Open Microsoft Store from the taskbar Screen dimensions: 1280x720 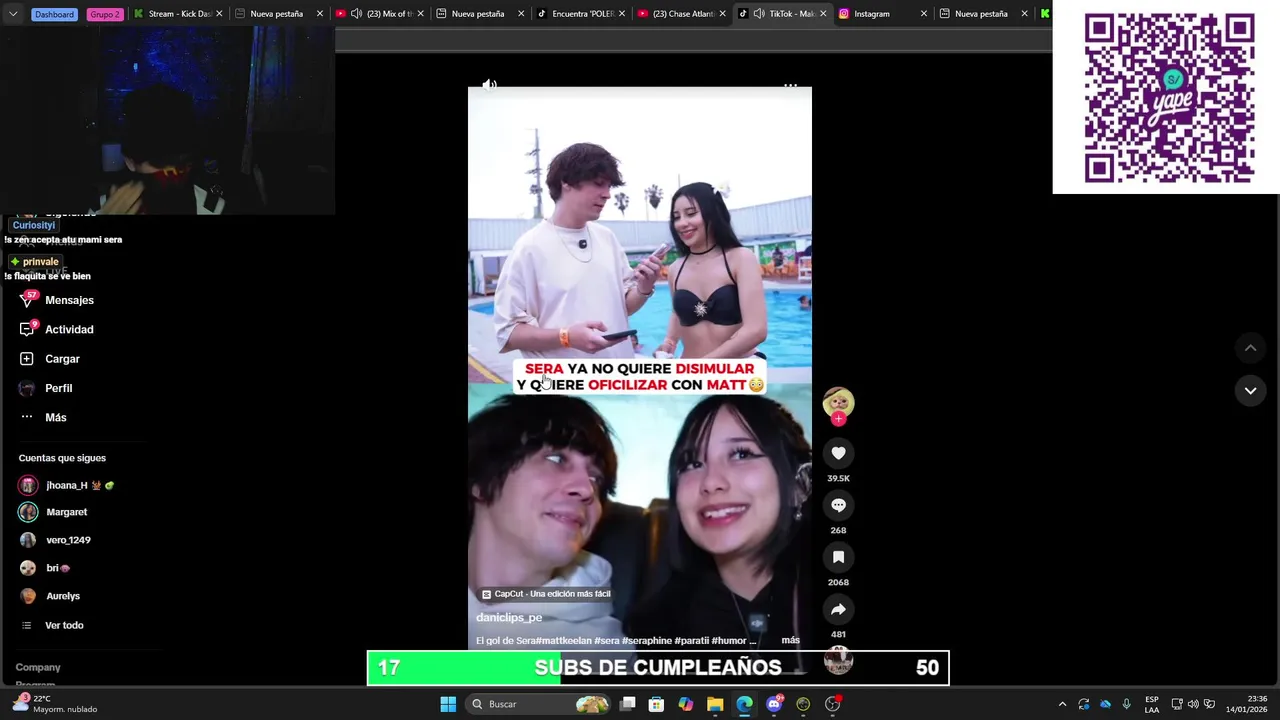(x=656, y=704)
